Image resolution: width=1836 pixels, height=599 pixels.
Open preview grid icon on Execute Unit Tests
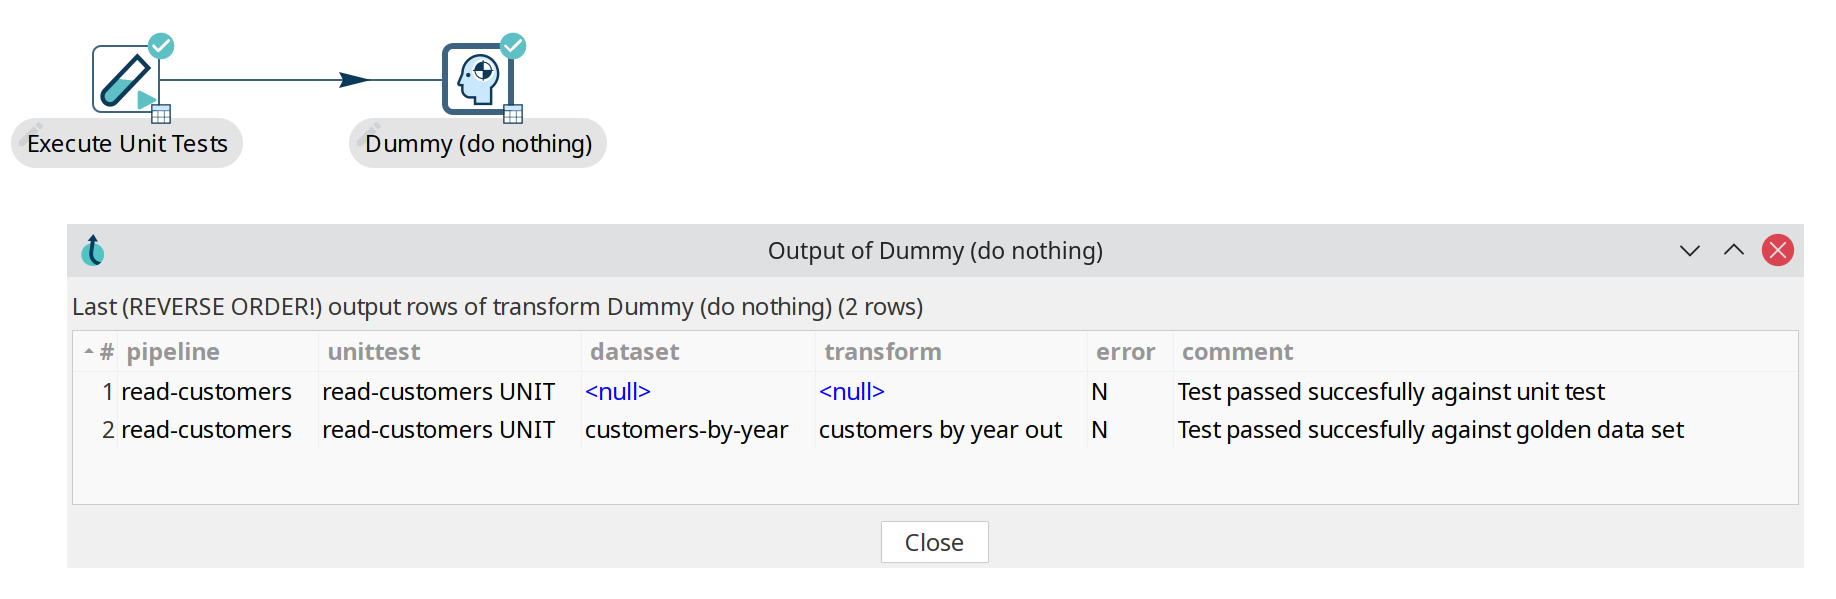[161, 114]
